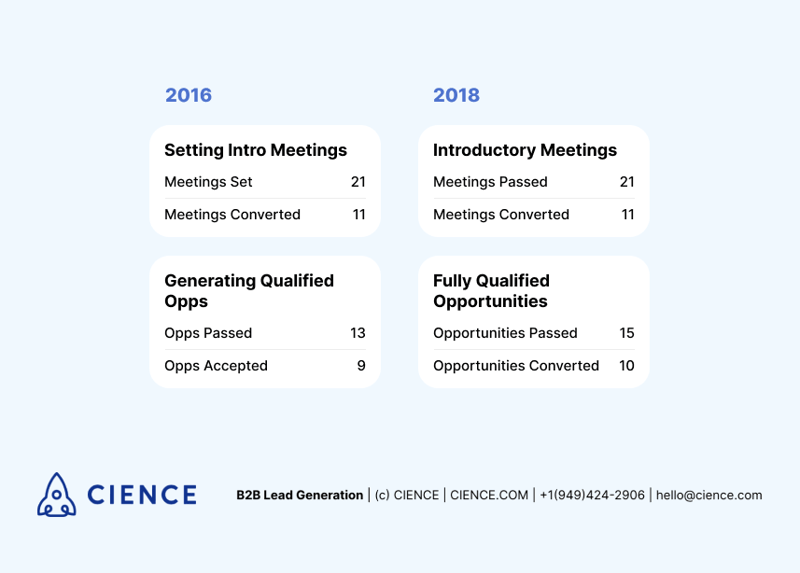Select the 2016 year heading
Screen dimensions: 800x573
tap(188, 95)
